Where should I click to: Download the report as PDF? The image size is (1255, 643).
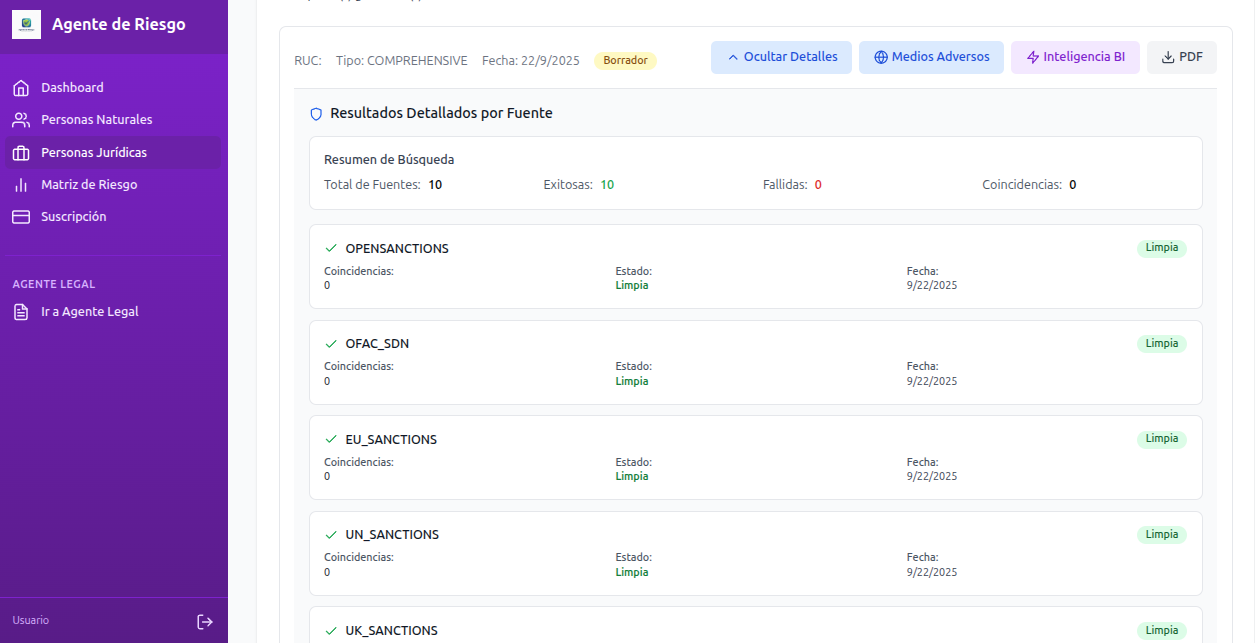coord(1181,57)
